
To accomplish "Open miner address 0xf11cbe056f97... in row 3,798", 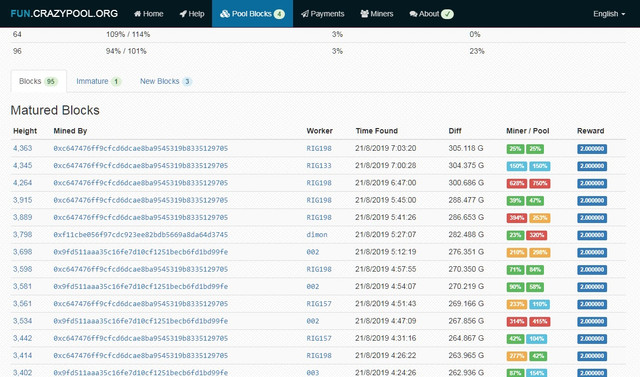I will click(x=141, y=235).
